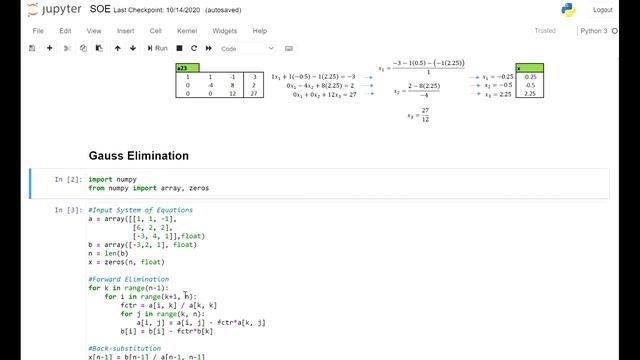This screenshot has height=360, width=640.
Task: Cut selected cells with scissors icon
Action: click(x=67, y=48)
